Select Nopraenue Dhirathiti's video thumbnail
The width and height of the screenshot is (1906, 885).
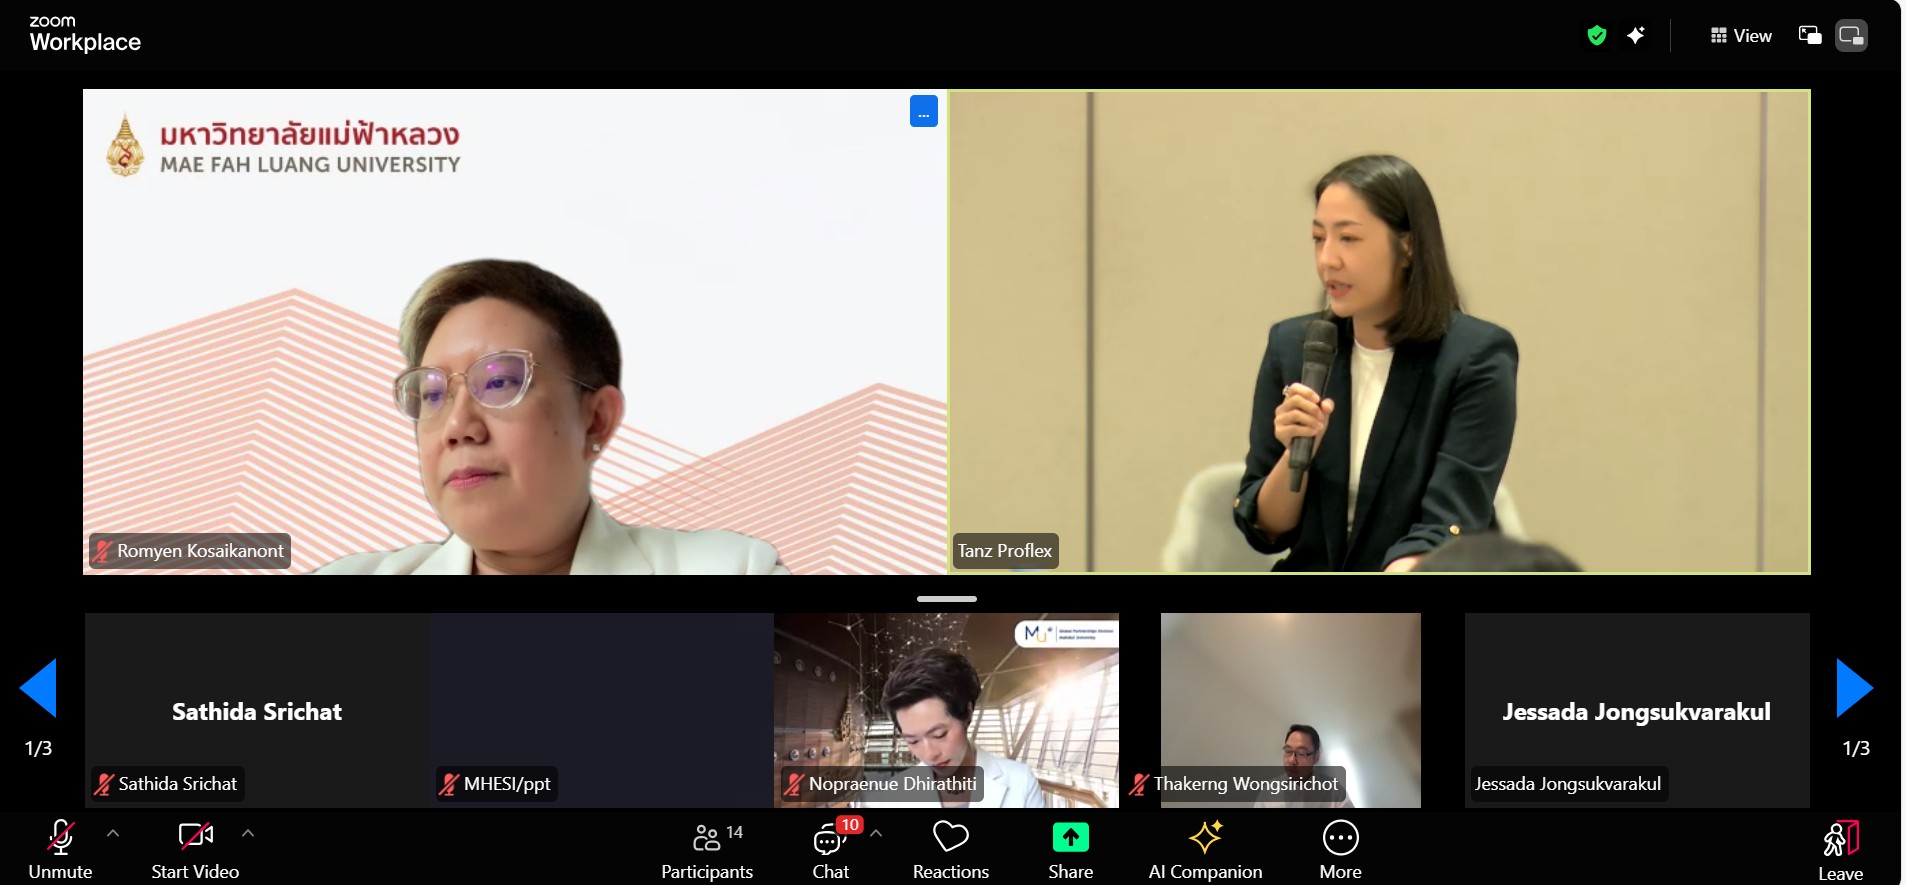[946, 700]
